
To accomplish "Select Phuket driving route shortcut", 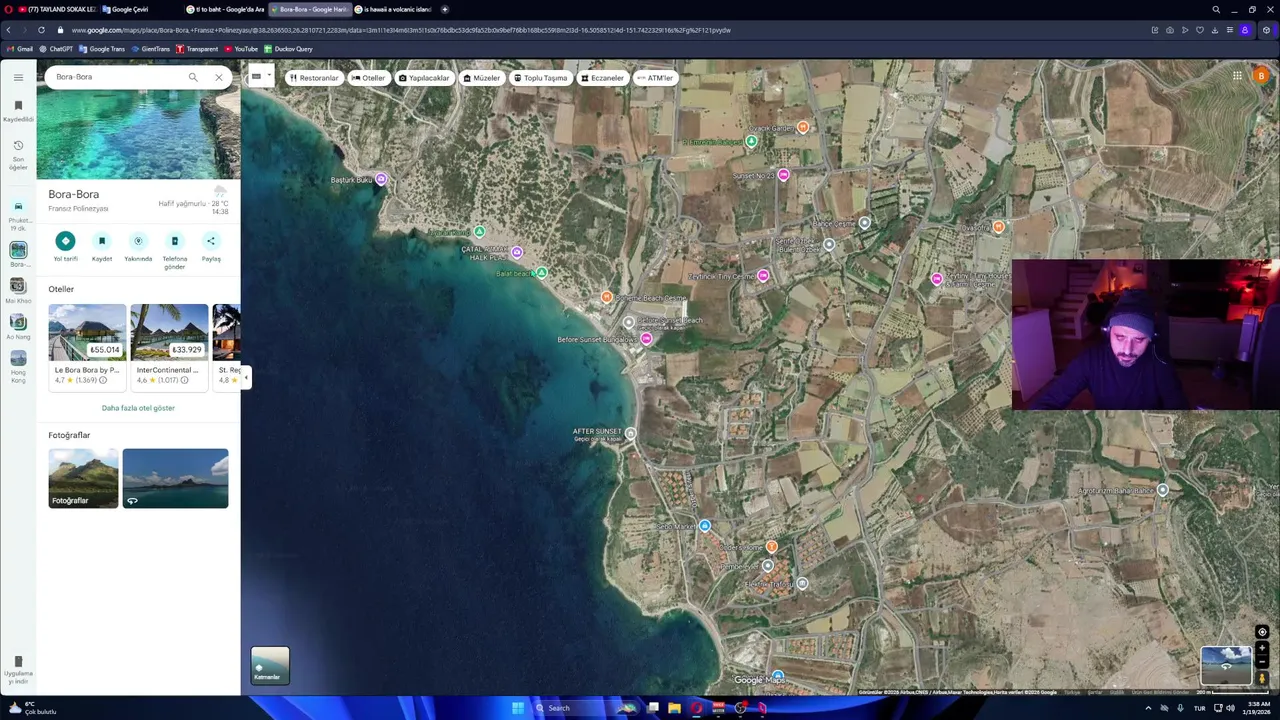I will [18, 216].
